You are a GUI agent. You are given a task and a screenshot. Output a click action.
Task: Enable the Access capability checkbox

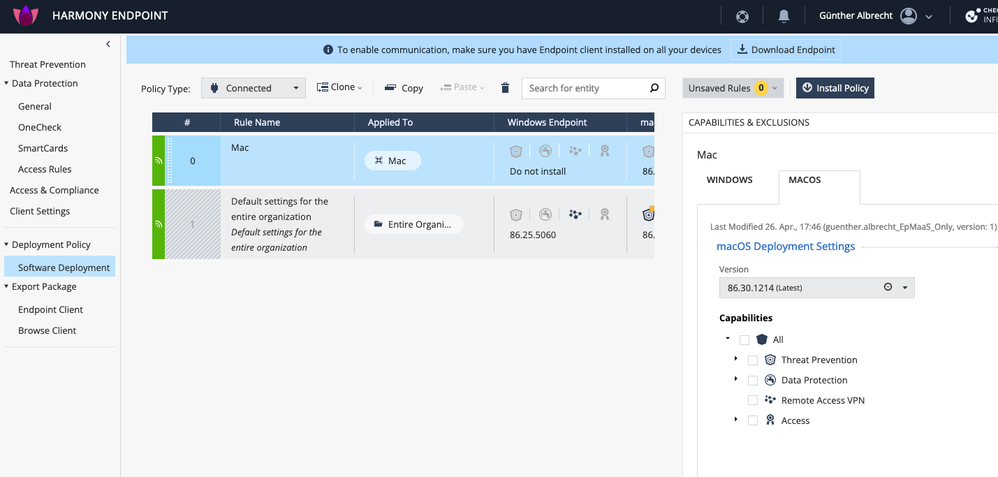(753, 421)
